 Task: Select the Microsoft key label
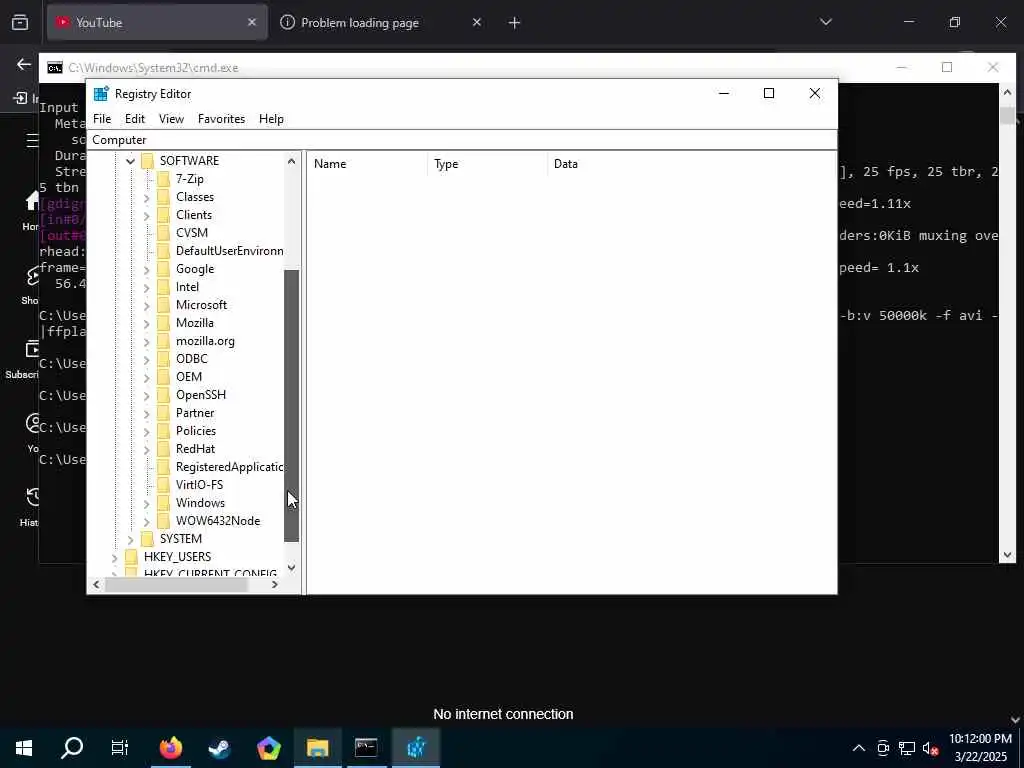[201, 305]
